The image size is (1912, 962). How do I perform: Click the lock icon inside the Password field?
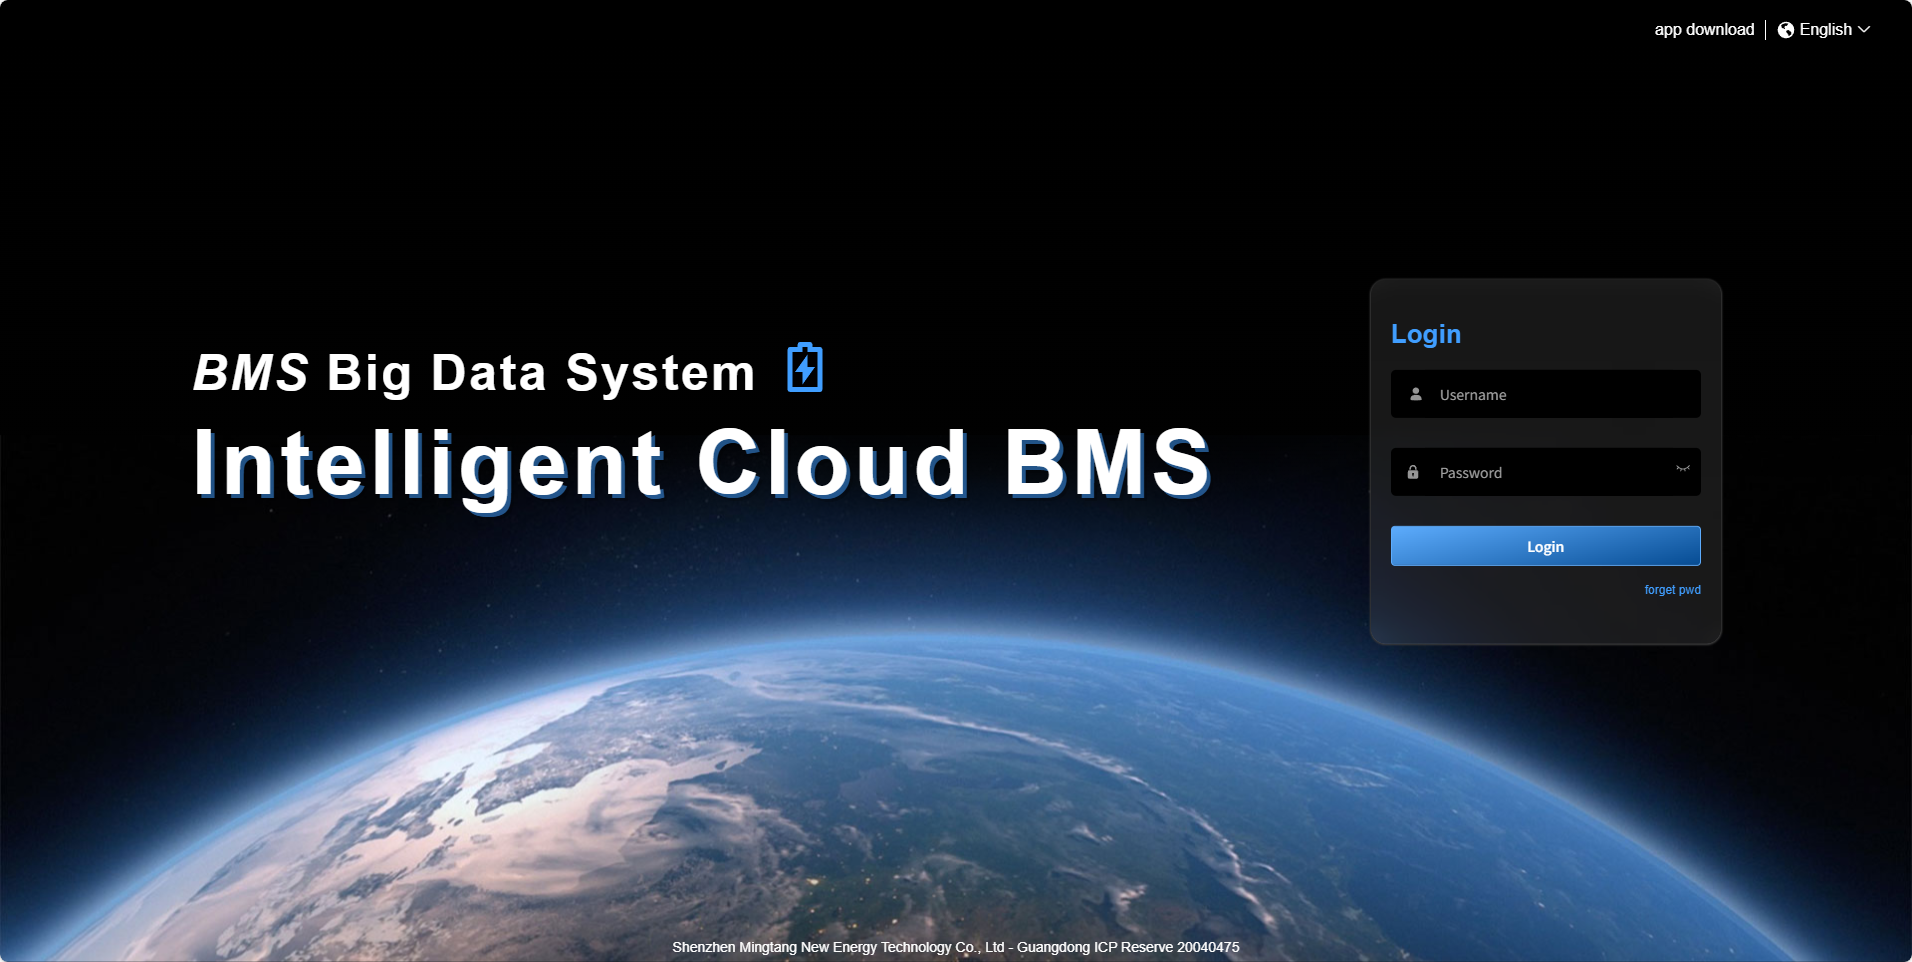1413,471
